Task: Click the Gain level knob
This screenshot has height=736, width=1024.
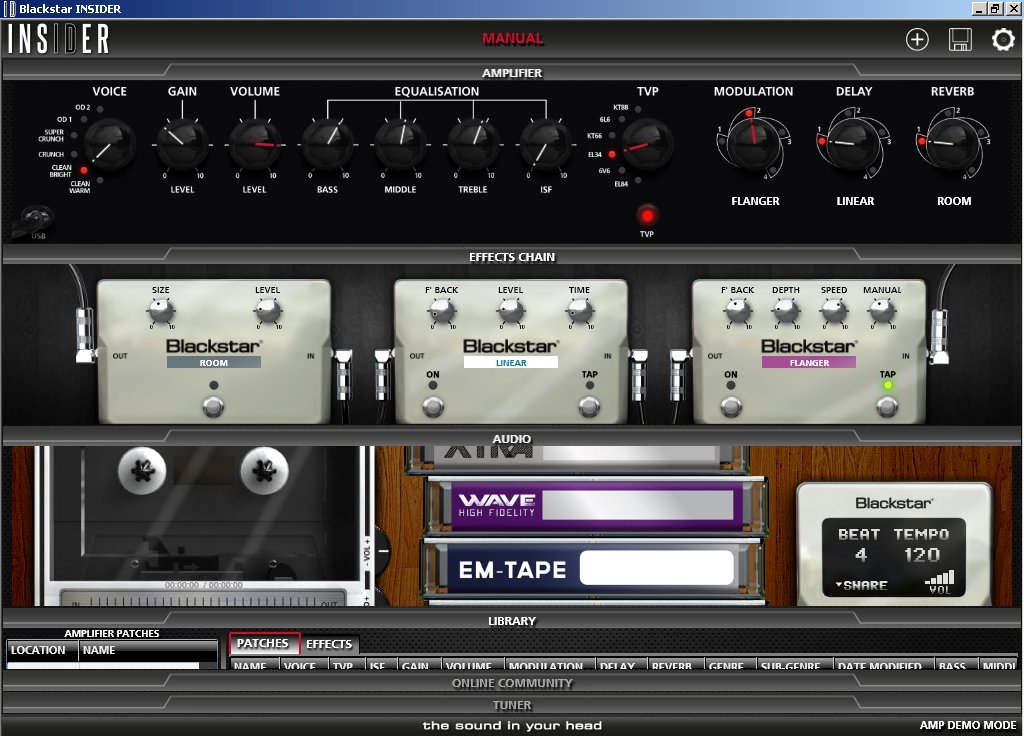Action: point(182,143)
